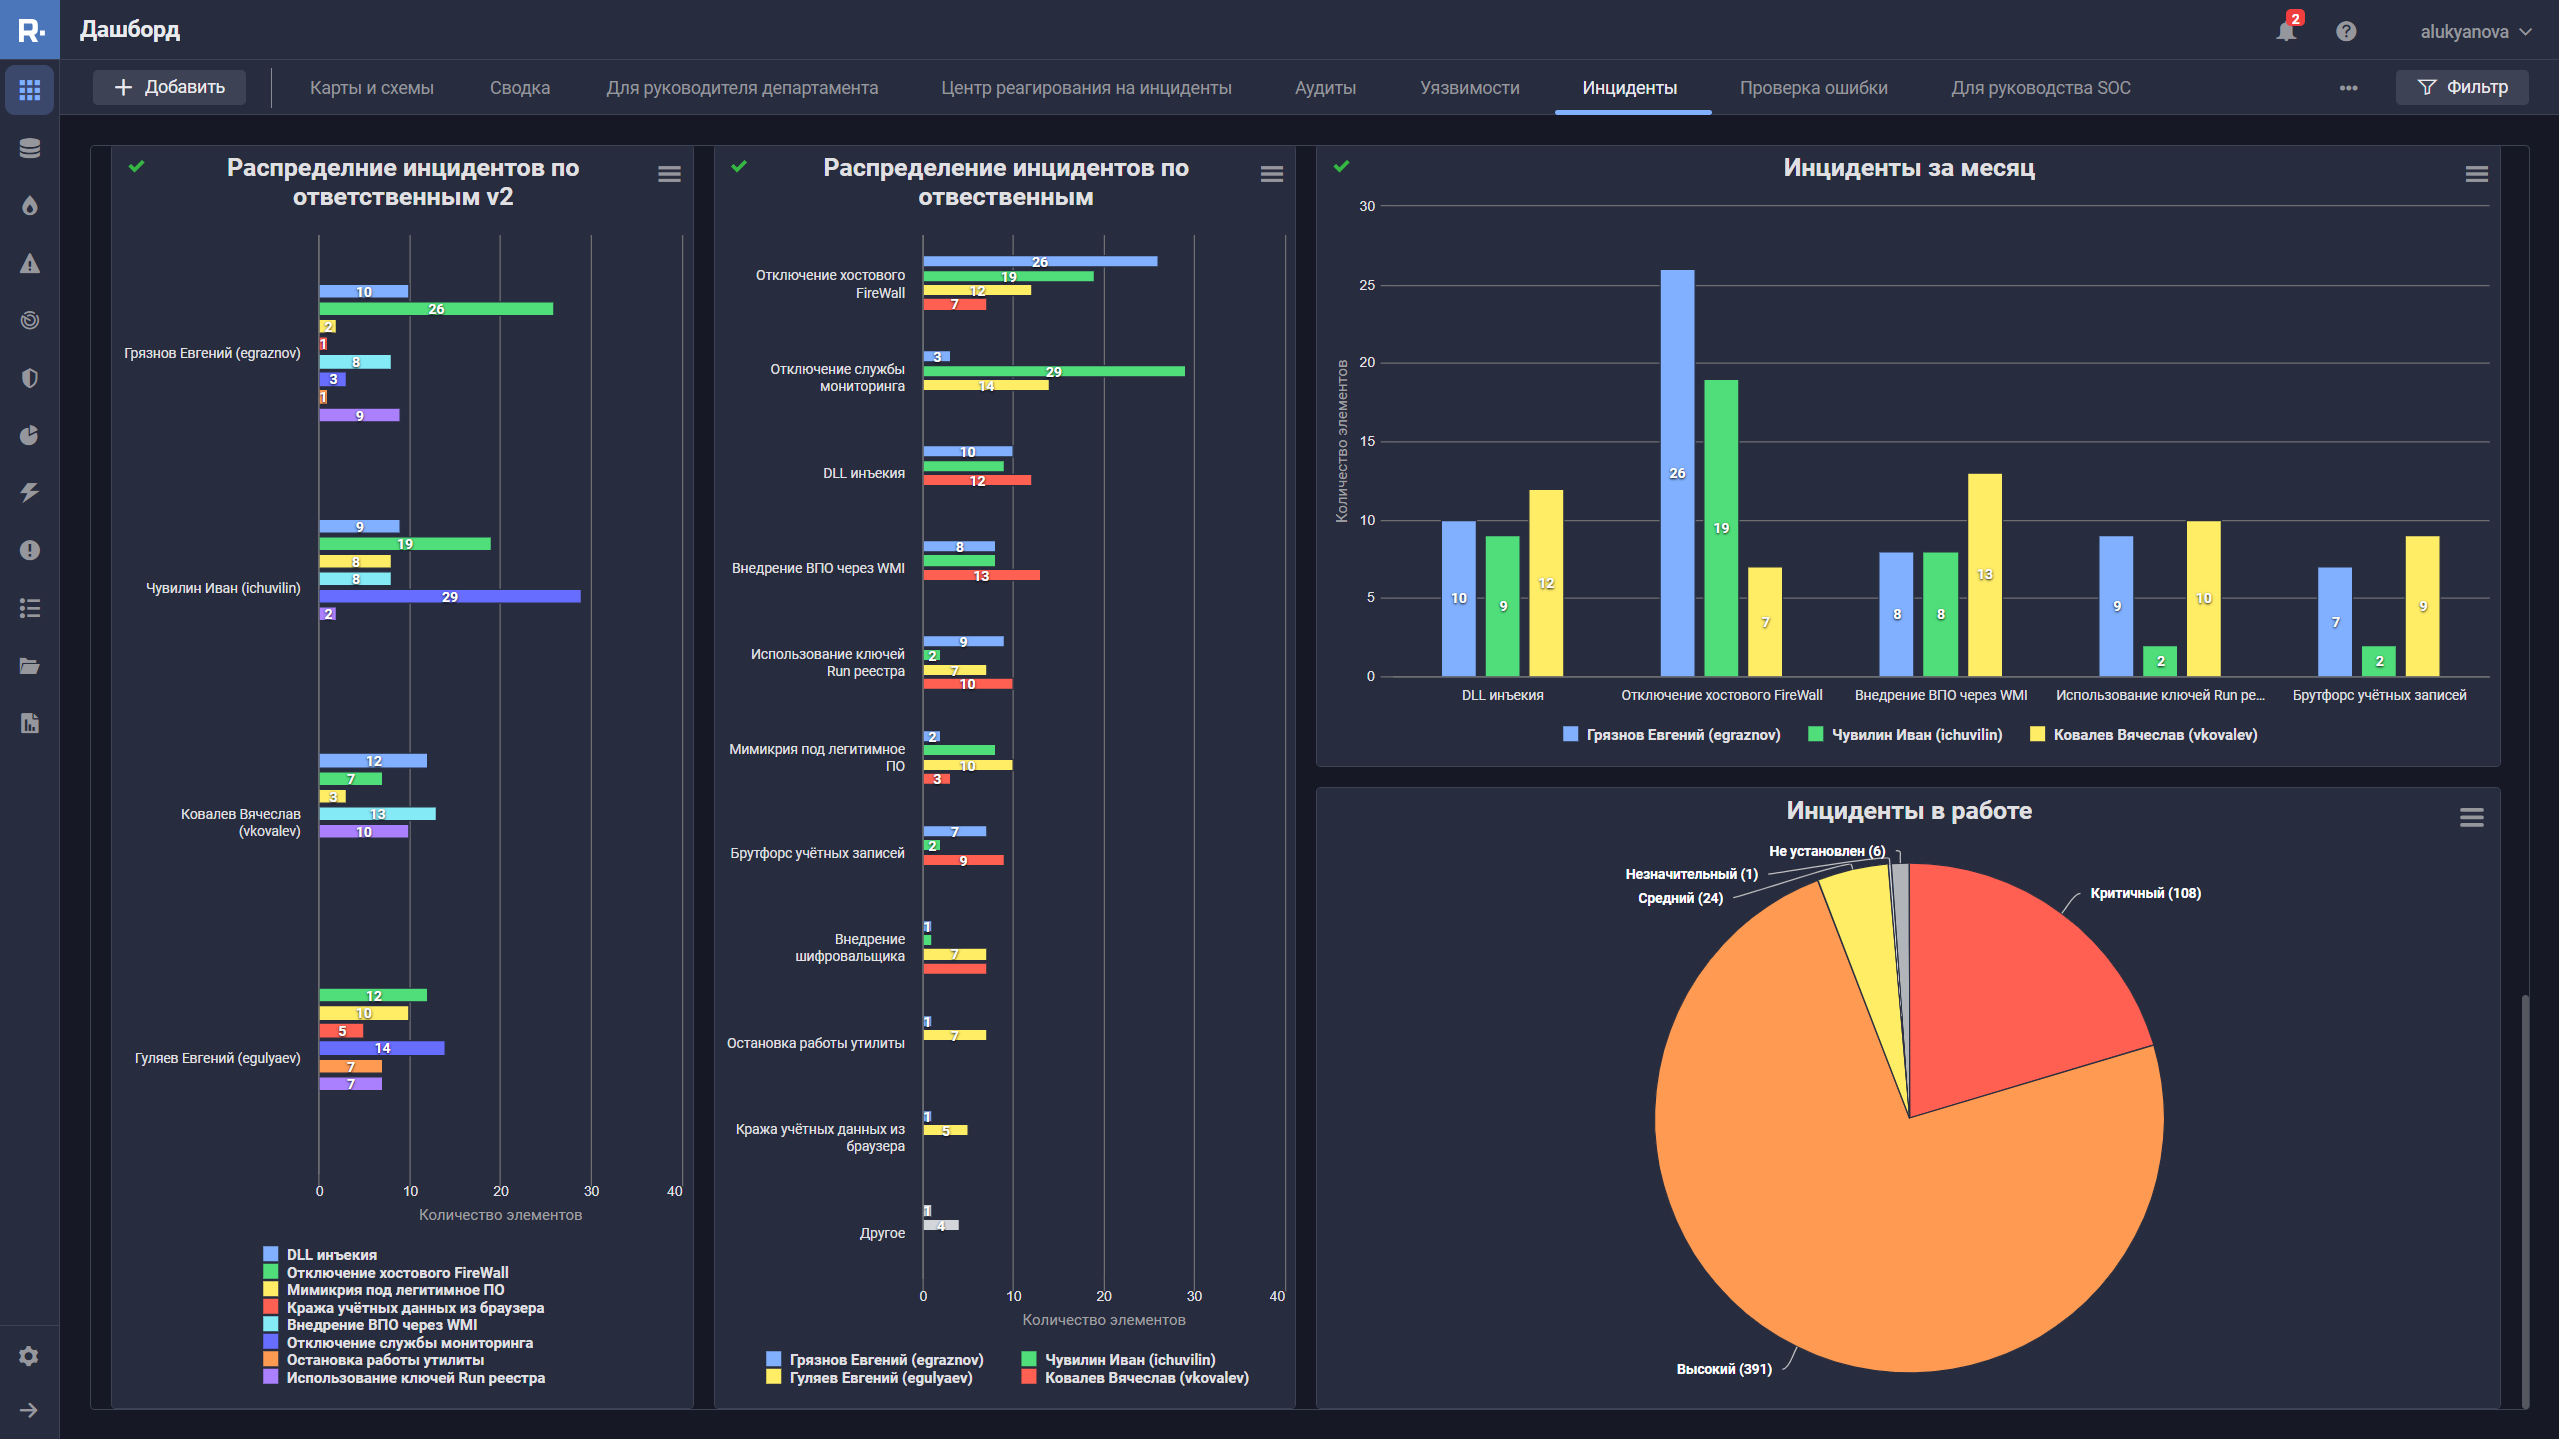Open the warning triangle sidebar icon
Viewport: 2559px width, 1439px height.
[x=30, y=263]
